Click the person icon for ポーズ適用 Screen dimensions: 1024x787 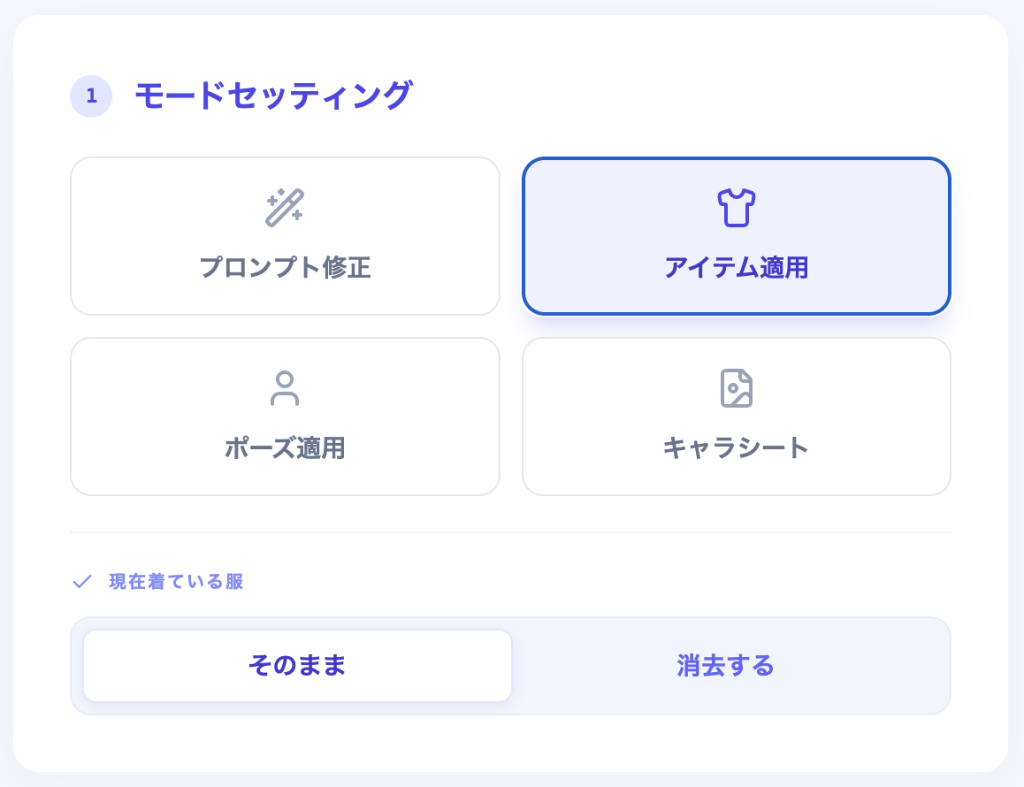(284, 388)
